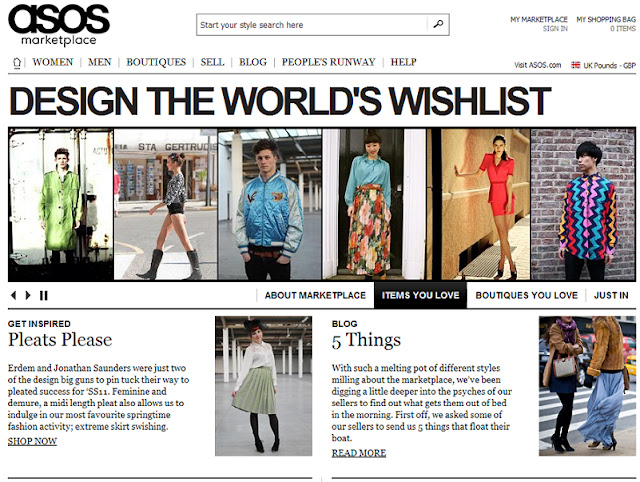Viewport: 640px width, 482px height.
Task: Click the home icon in navigation
Action: [17, 62]
